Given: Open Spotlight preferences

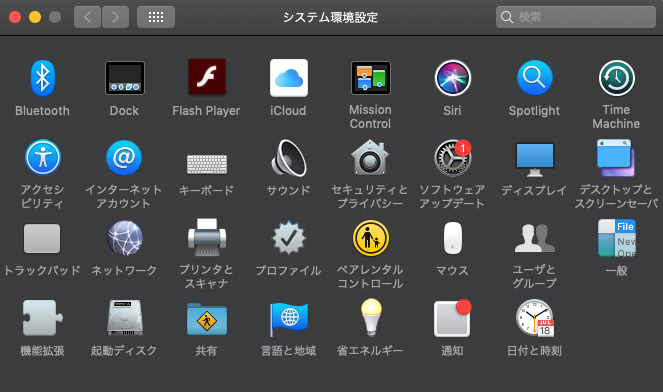Looking at the screenshot, I should 534,78.
